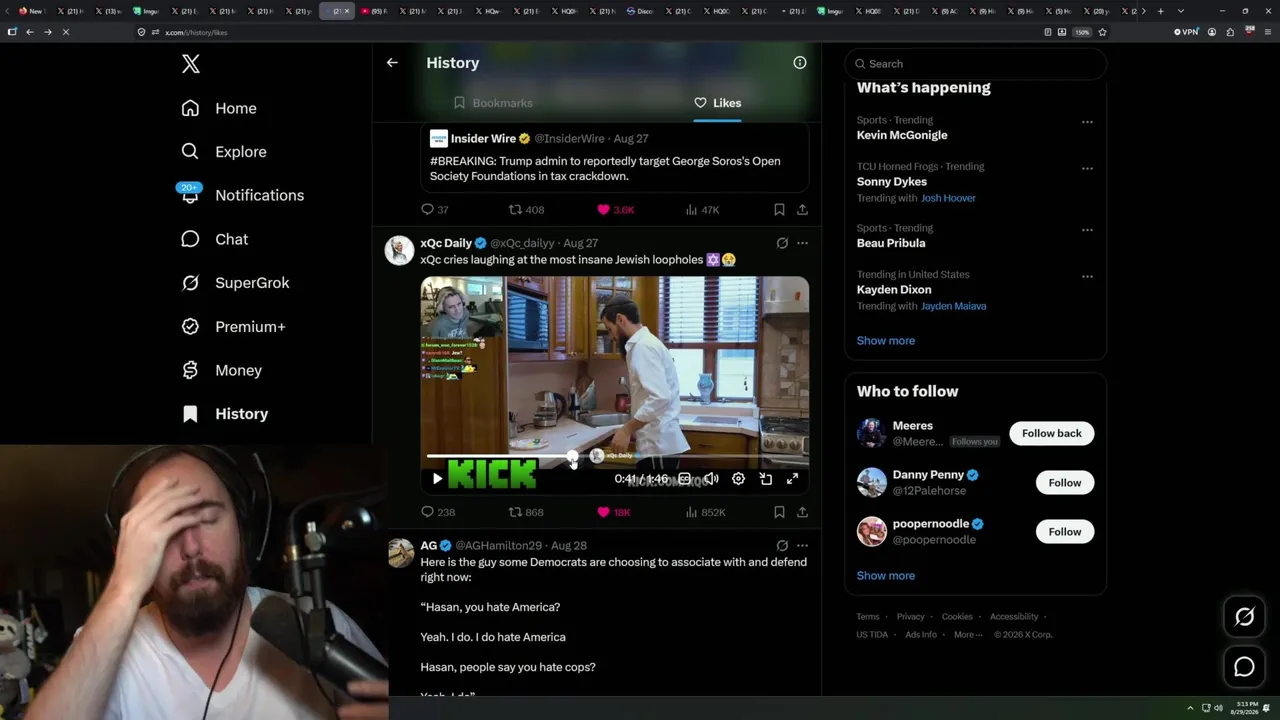This screenshot has width=1280, height=720.
Task: Bookmark this page with the star icon
Action: (x=1102, y=32)
